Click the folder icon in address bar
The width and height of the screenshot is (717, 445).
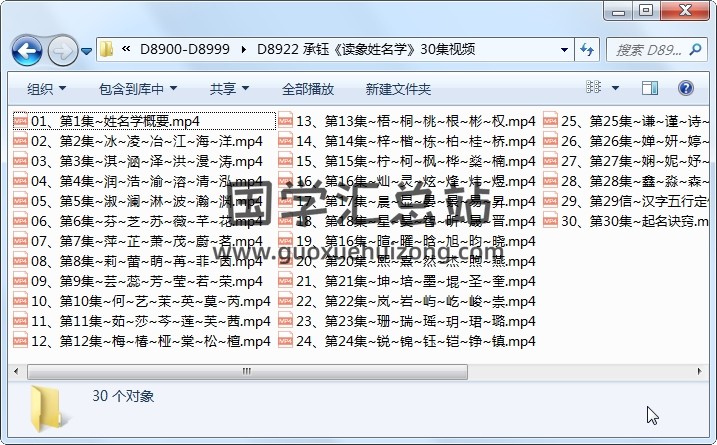107,49
